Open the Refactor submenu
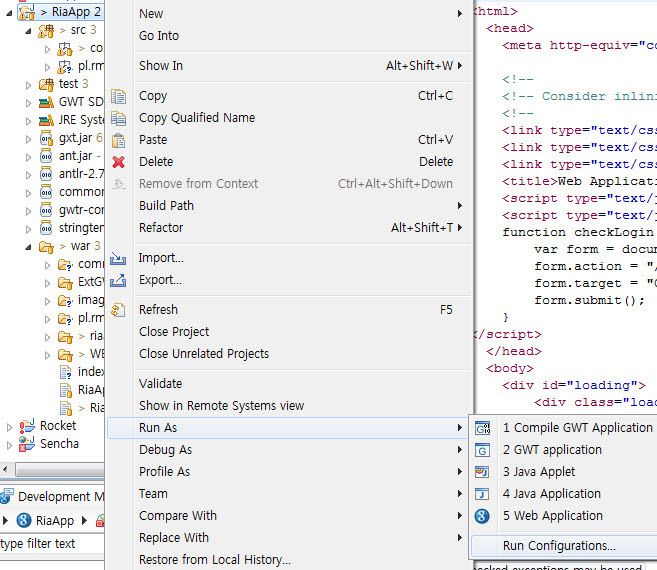This screenshot has height=570, width=657. (289, 228)
